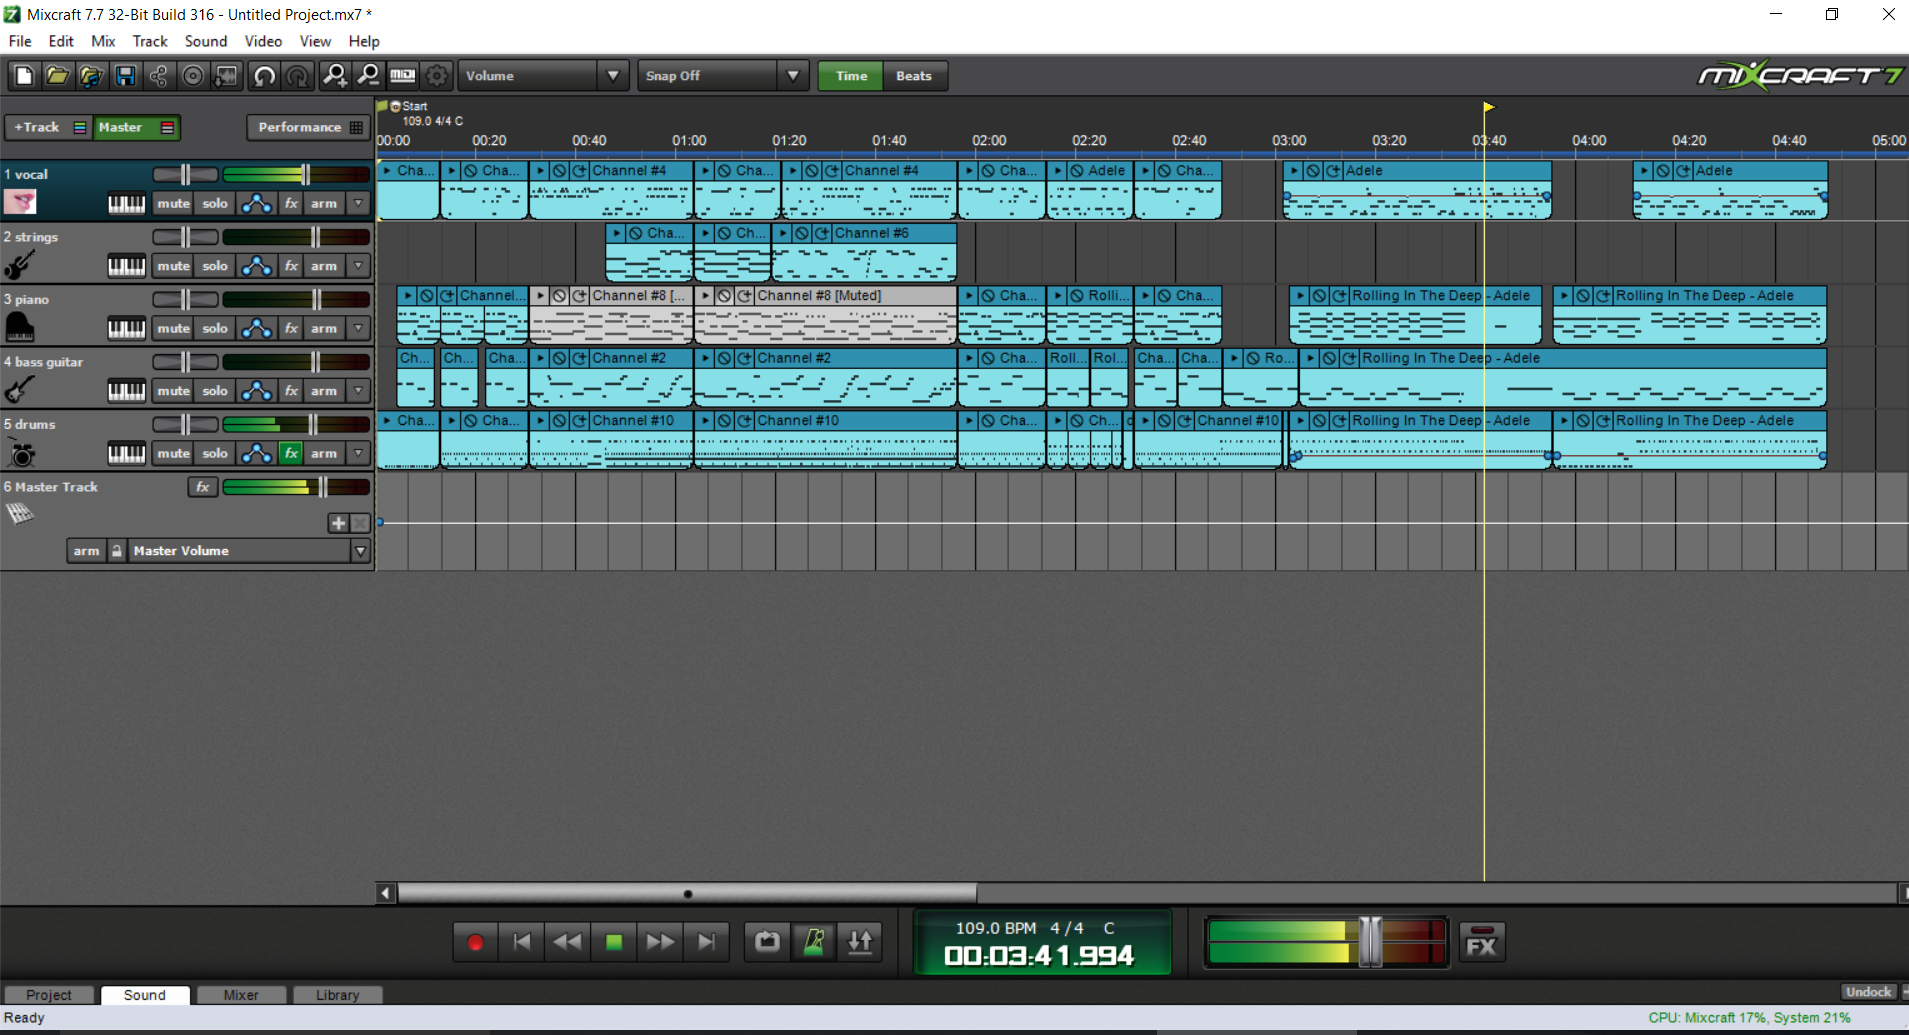
Task: Click the add sound file folder icon
Action: (x=91, y=76)
